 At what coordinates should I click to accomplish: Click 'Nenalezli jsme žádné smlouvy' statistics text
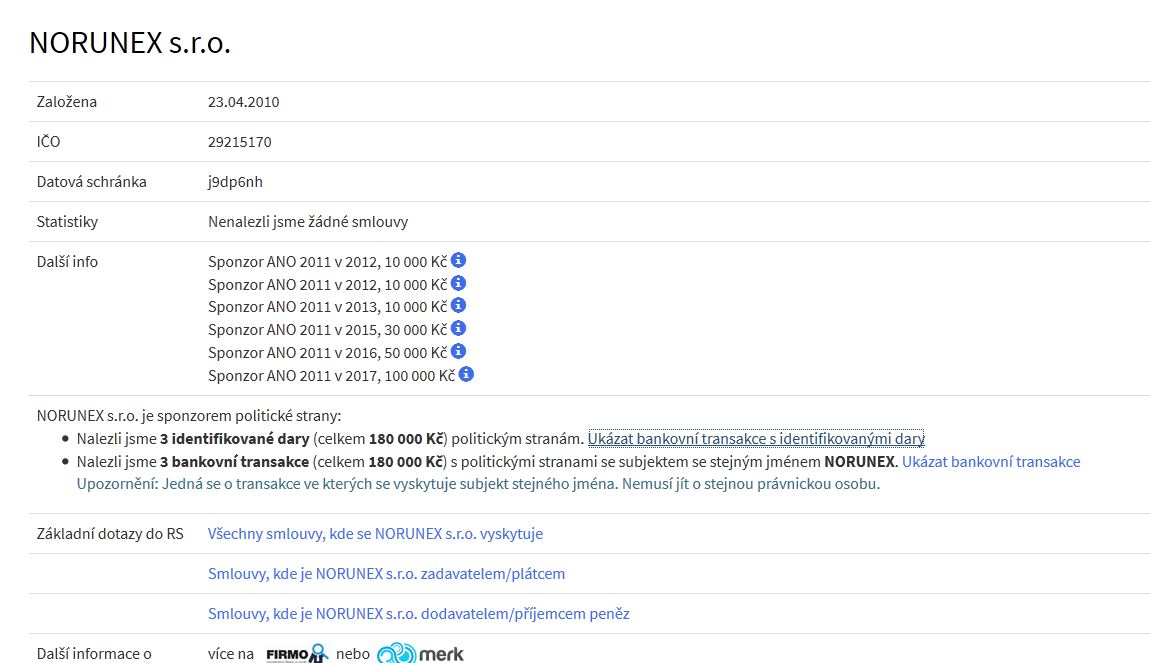tap(308, 221)
